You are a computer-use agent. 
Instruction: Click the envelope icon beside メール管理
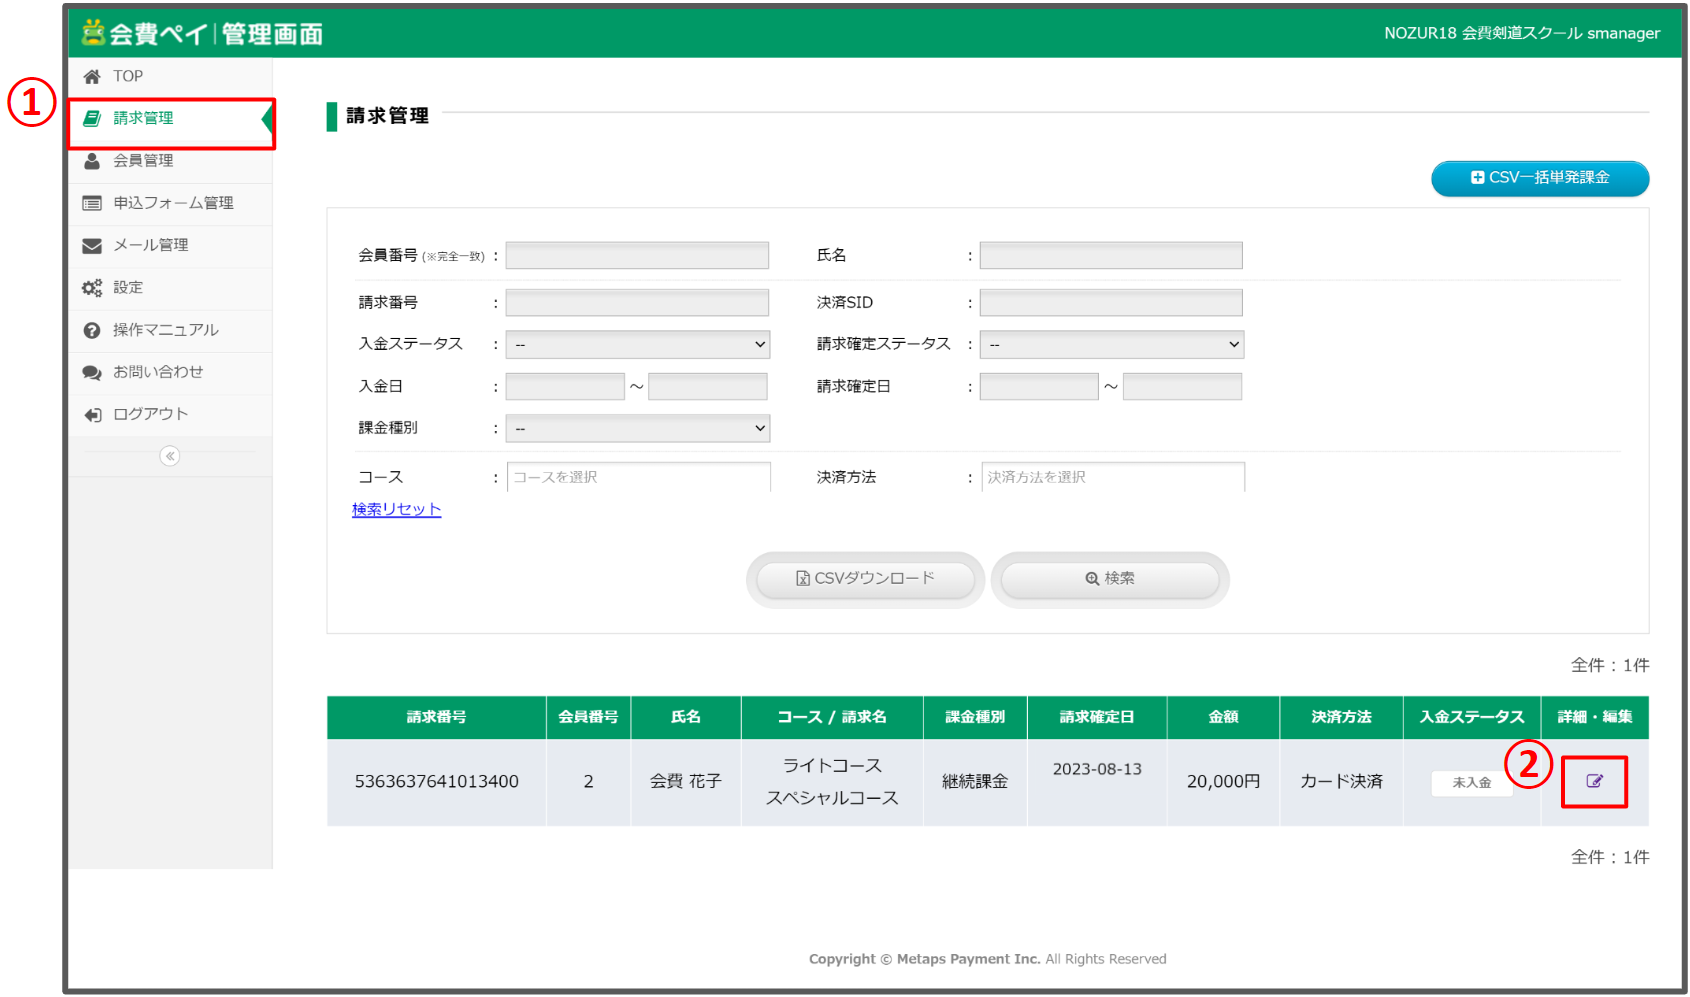(91, 245)
